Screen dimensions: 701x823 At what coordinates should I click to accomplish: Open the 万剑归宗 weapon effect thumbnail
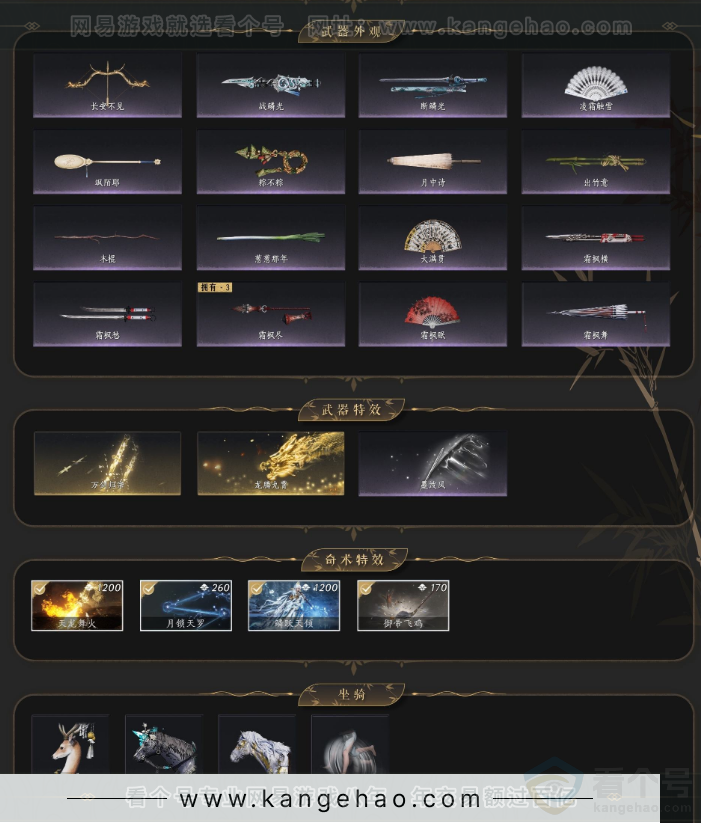[108, 463]
